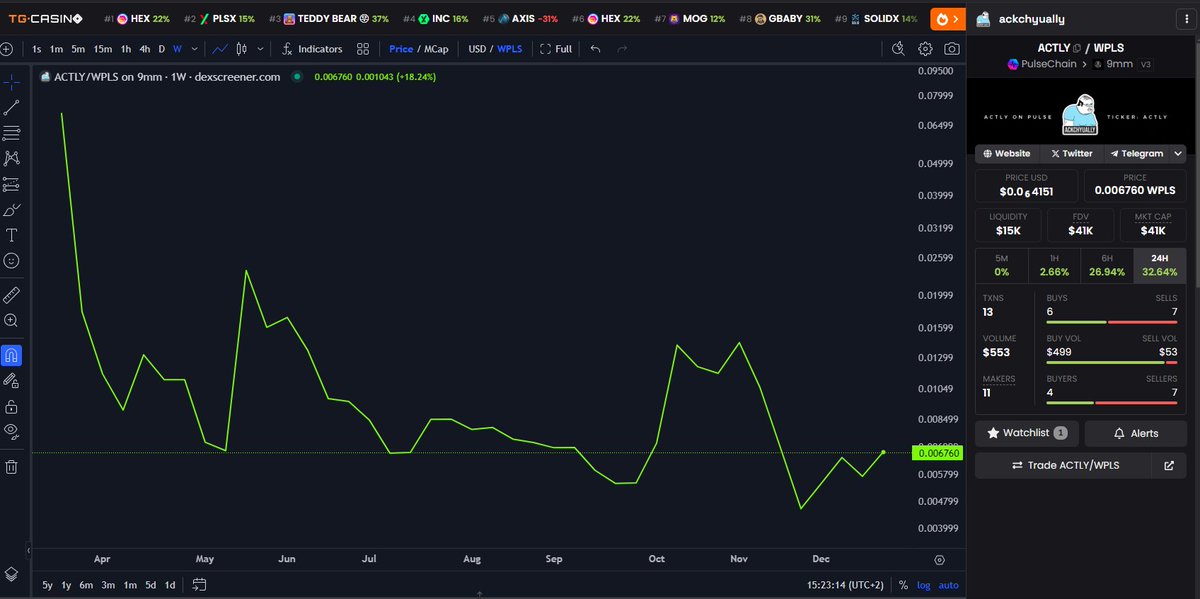Open the Telegram link

pyautogui.click(x=1137, y=154)
